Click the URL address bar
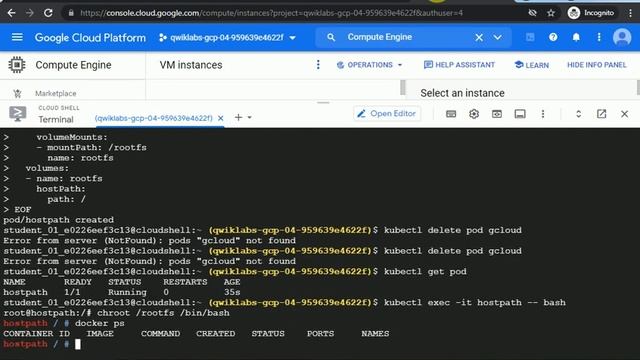Image resolution: width=640 pixels, height=360 pixels. pyautogui.click(x=271, y=13)
